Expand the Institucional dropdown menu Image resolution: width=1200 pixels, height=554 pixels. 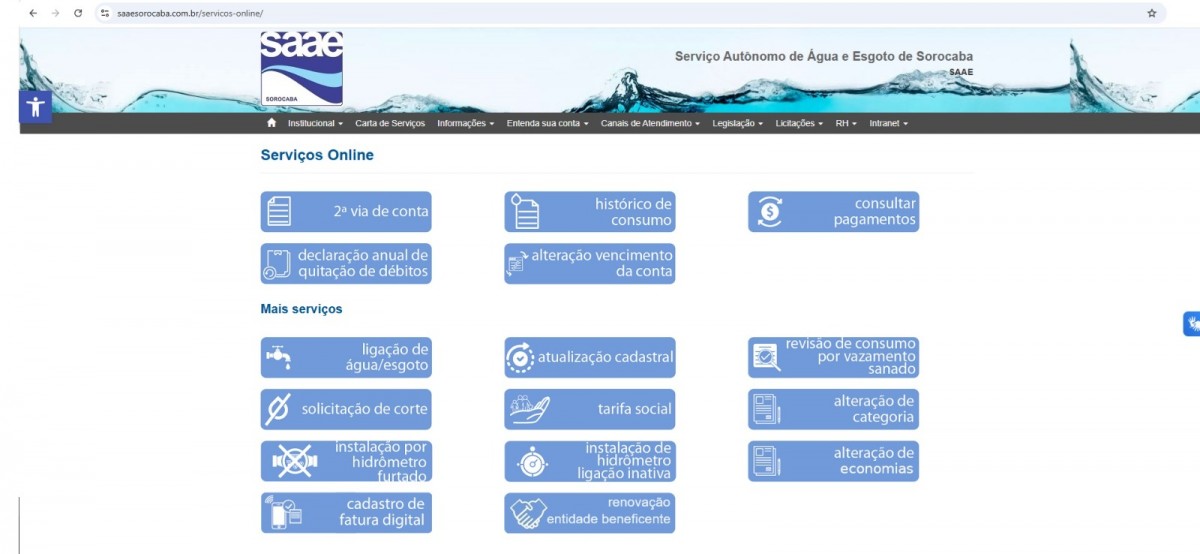(315, 123)
